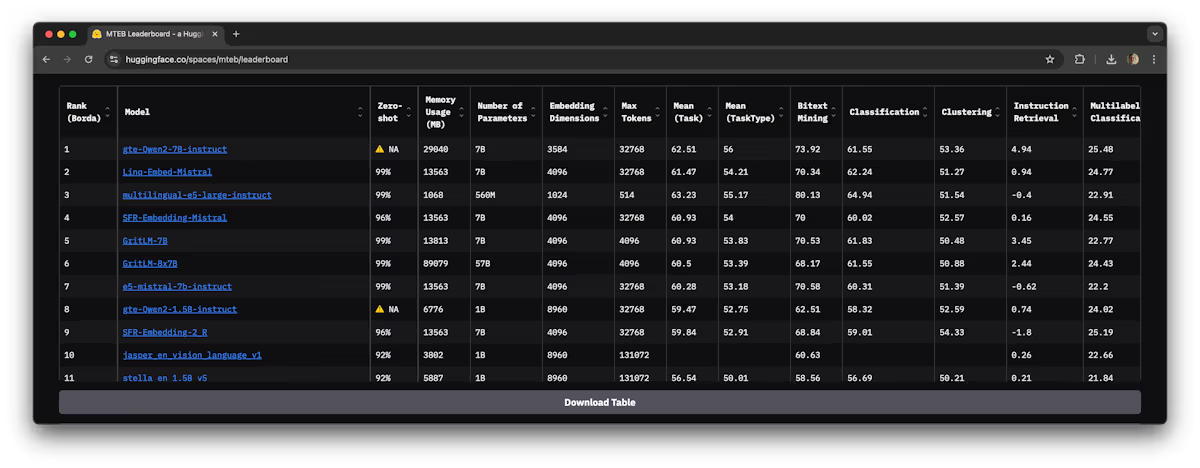
Task: Open the multilingual-e5-large-instruct model link
Action: point(197,195)
